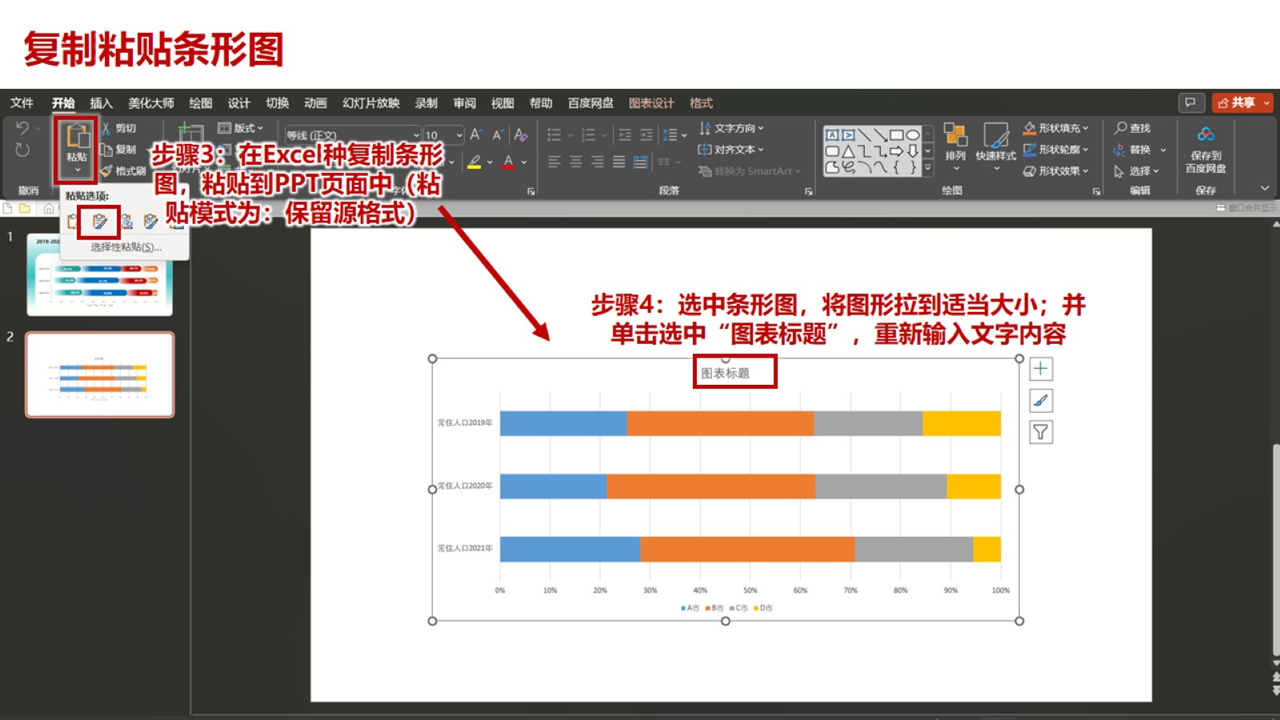Click the Chart Styles brush icon
The image size is (1280, 720).
click(x=1040, y=400)
